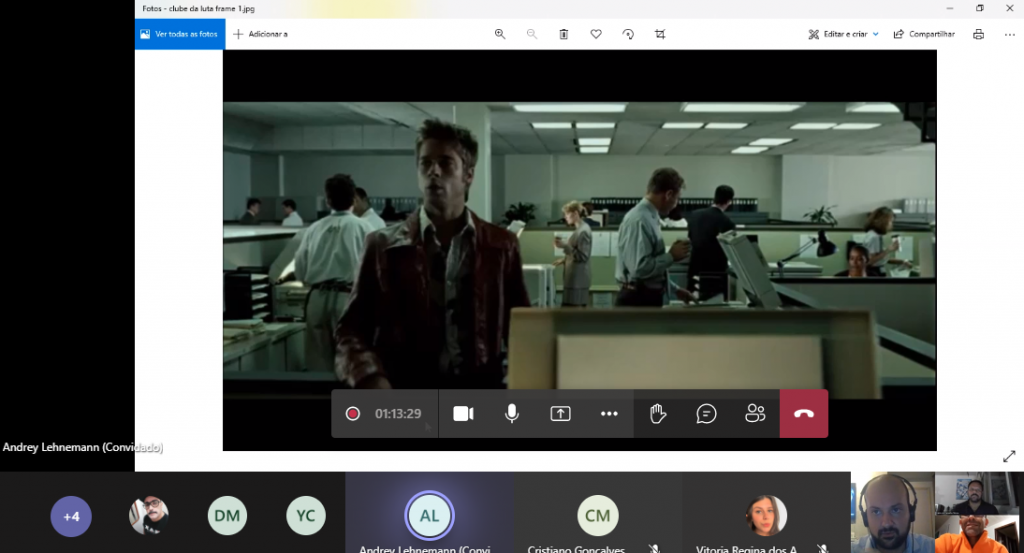Viewport: 1024px width, 553px height.
Task: Open 'Ver todas as fotos' view
Action: click(180, 34)
